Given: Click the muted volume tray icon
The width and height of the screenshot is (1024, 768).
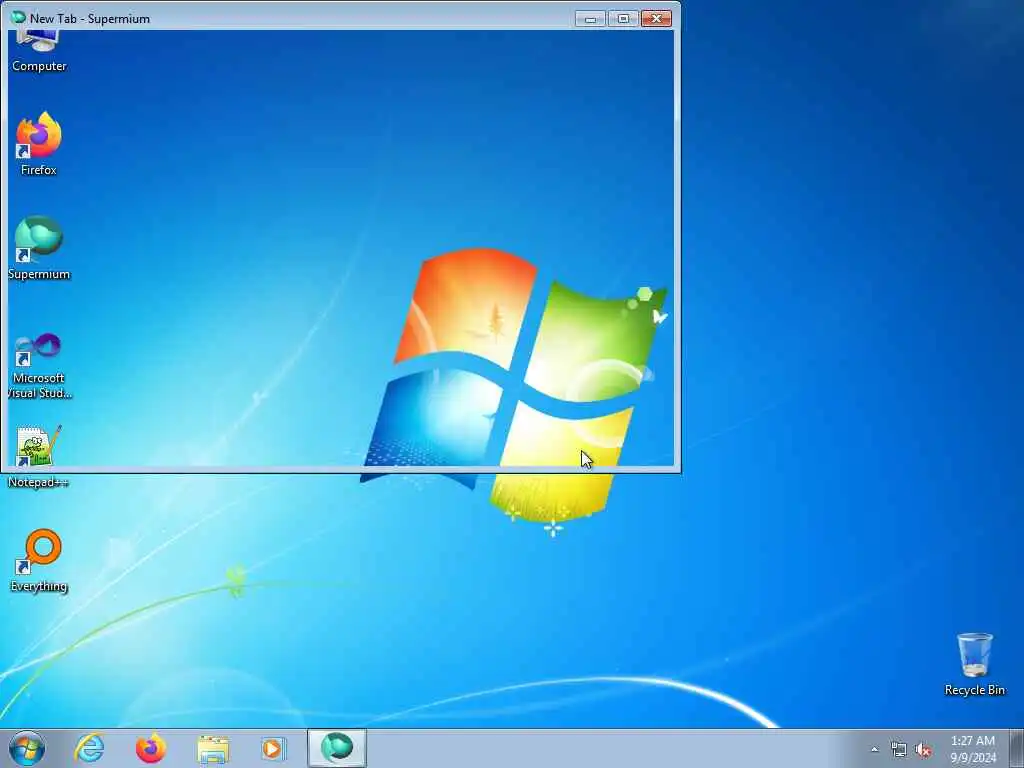Looking at the screenshot, I should [x=923, y=750].
